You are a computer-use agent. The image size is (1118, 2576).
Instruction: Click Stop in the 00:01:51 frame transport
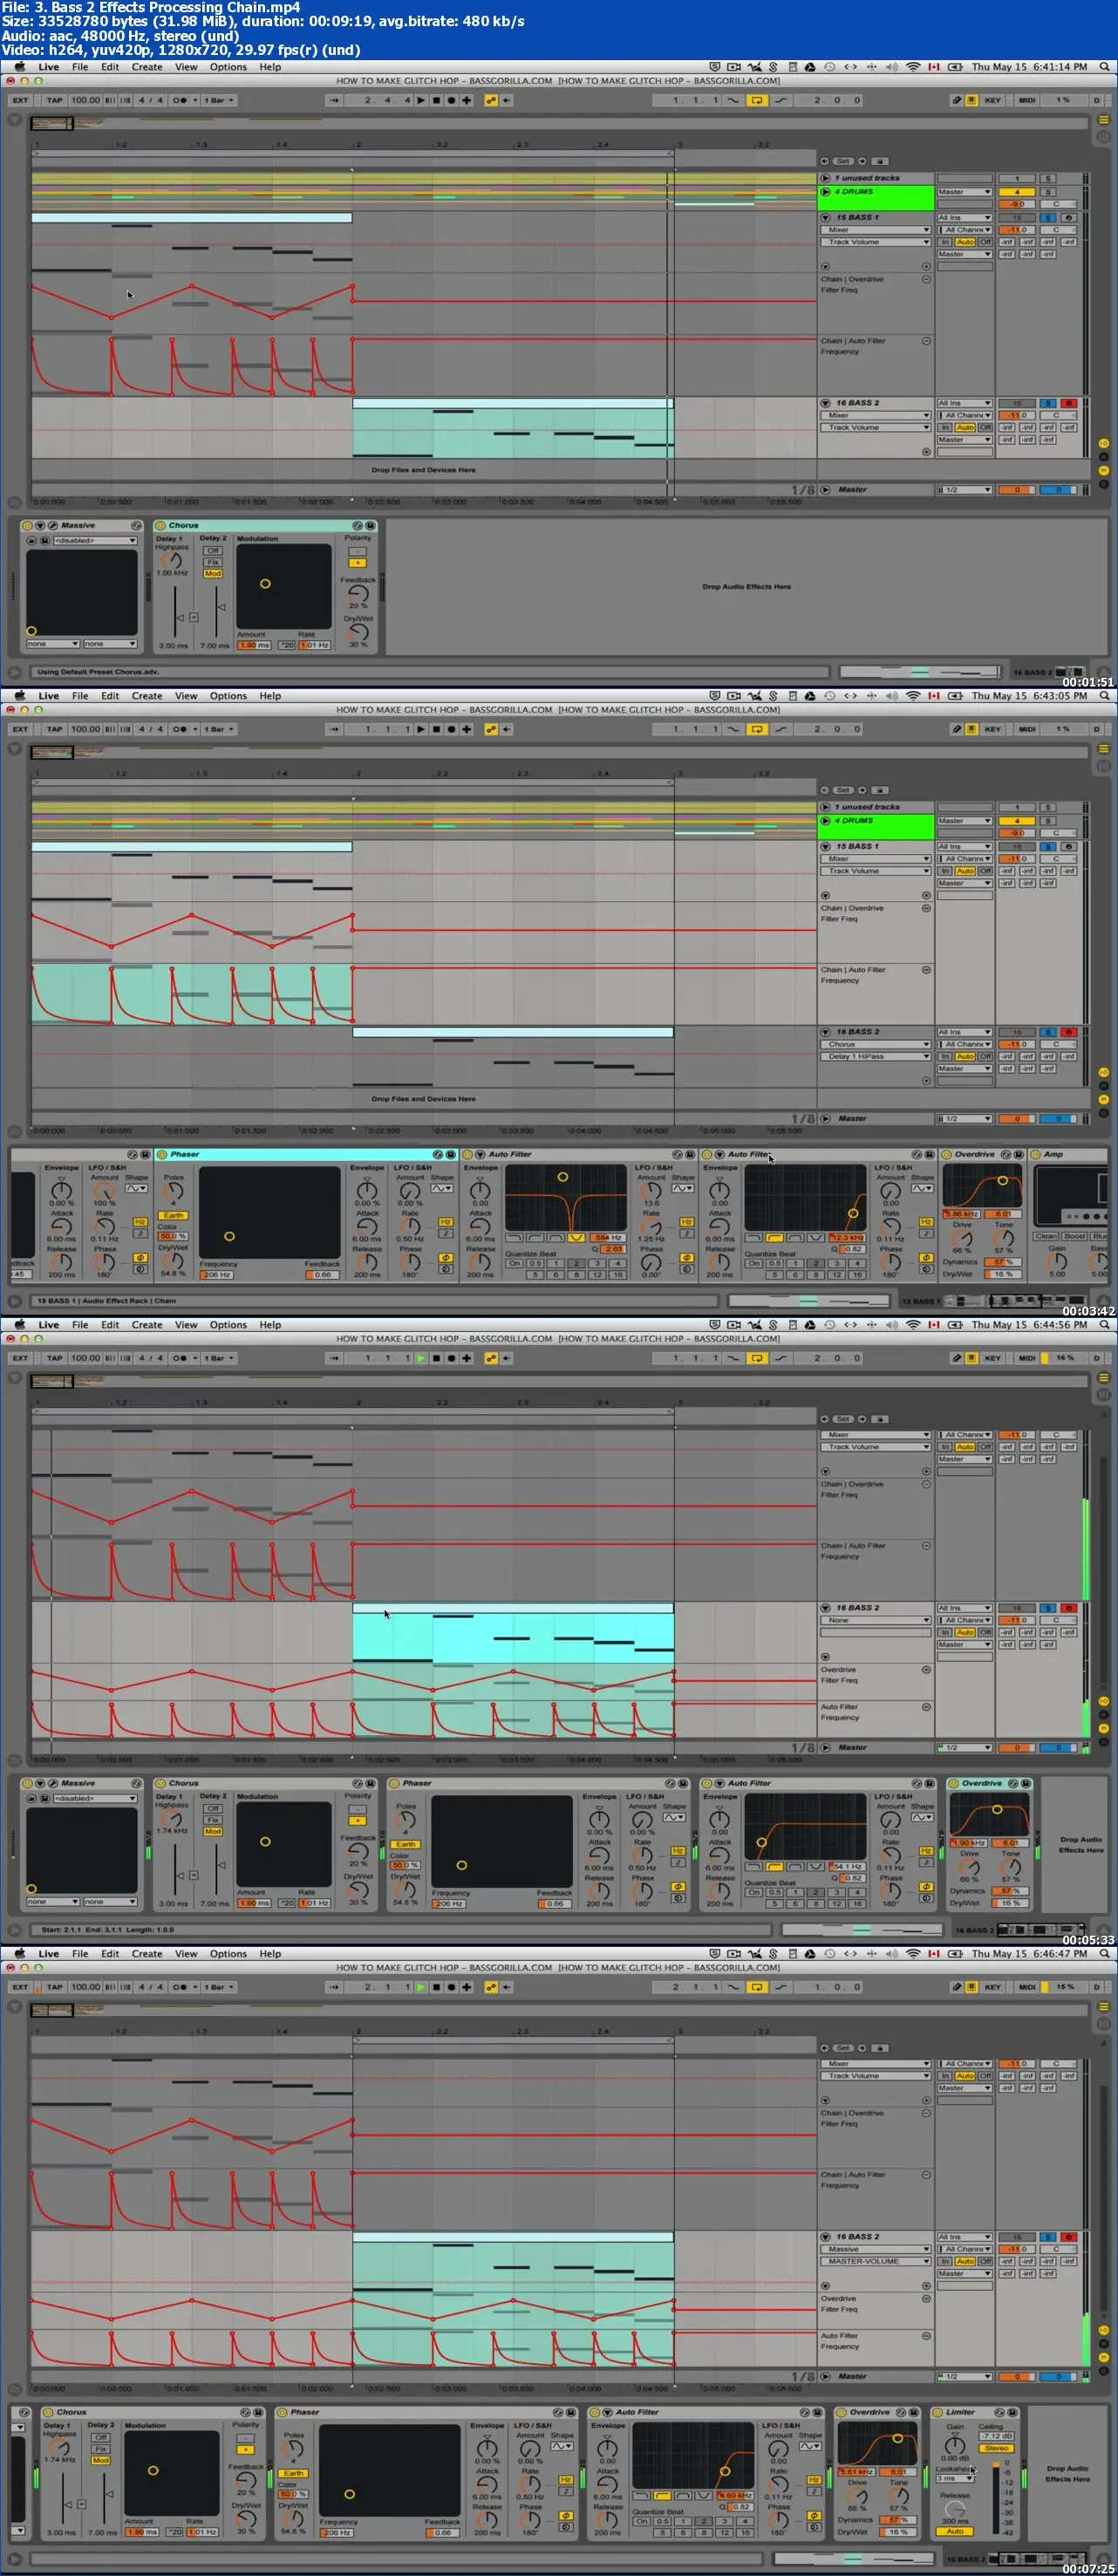pos(436,100)
